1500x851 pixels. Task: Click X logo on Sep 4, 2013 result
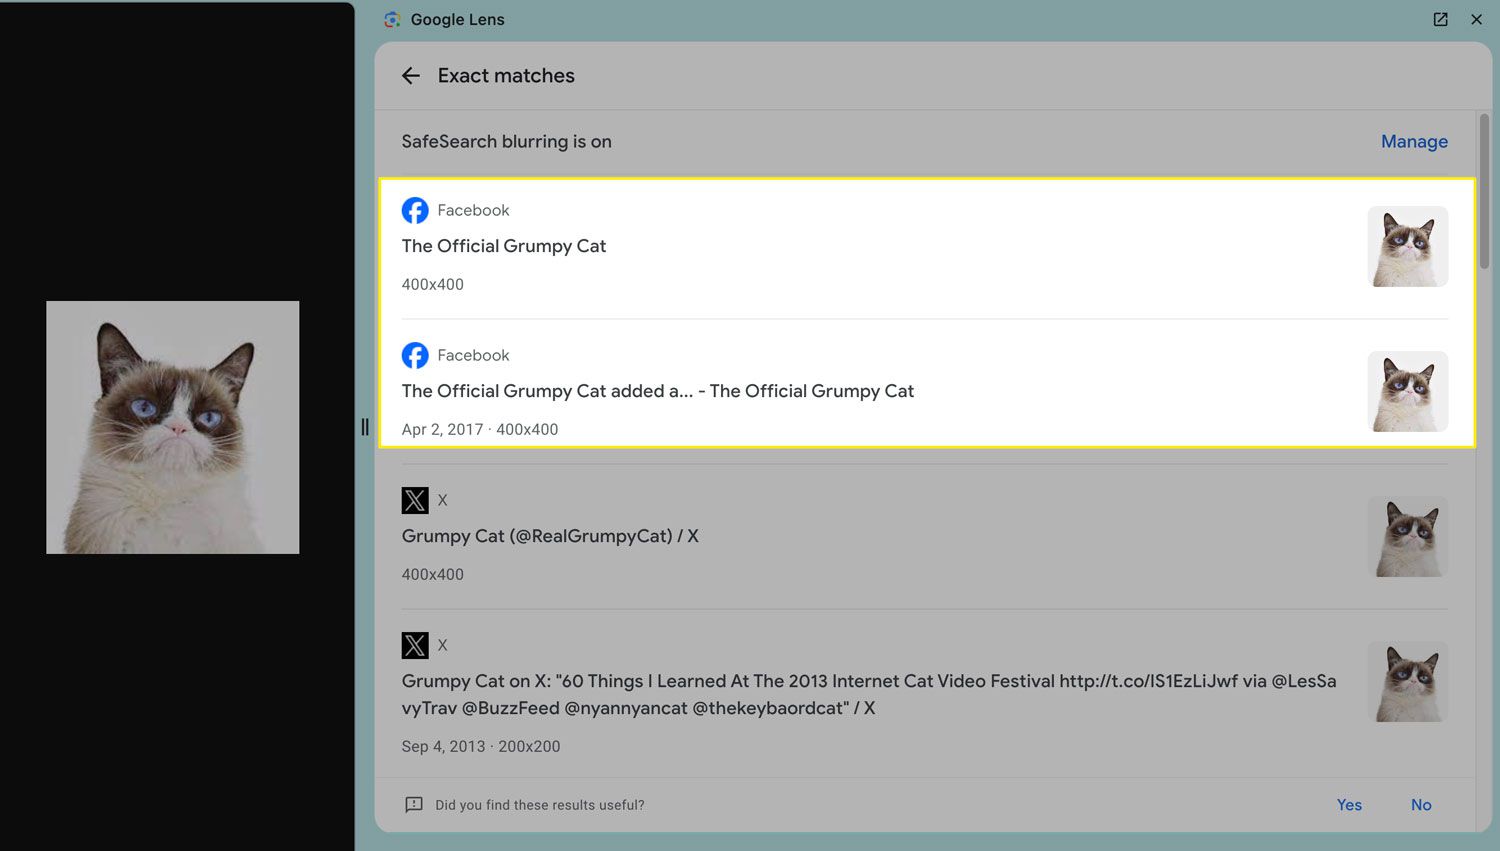[415, 645]
